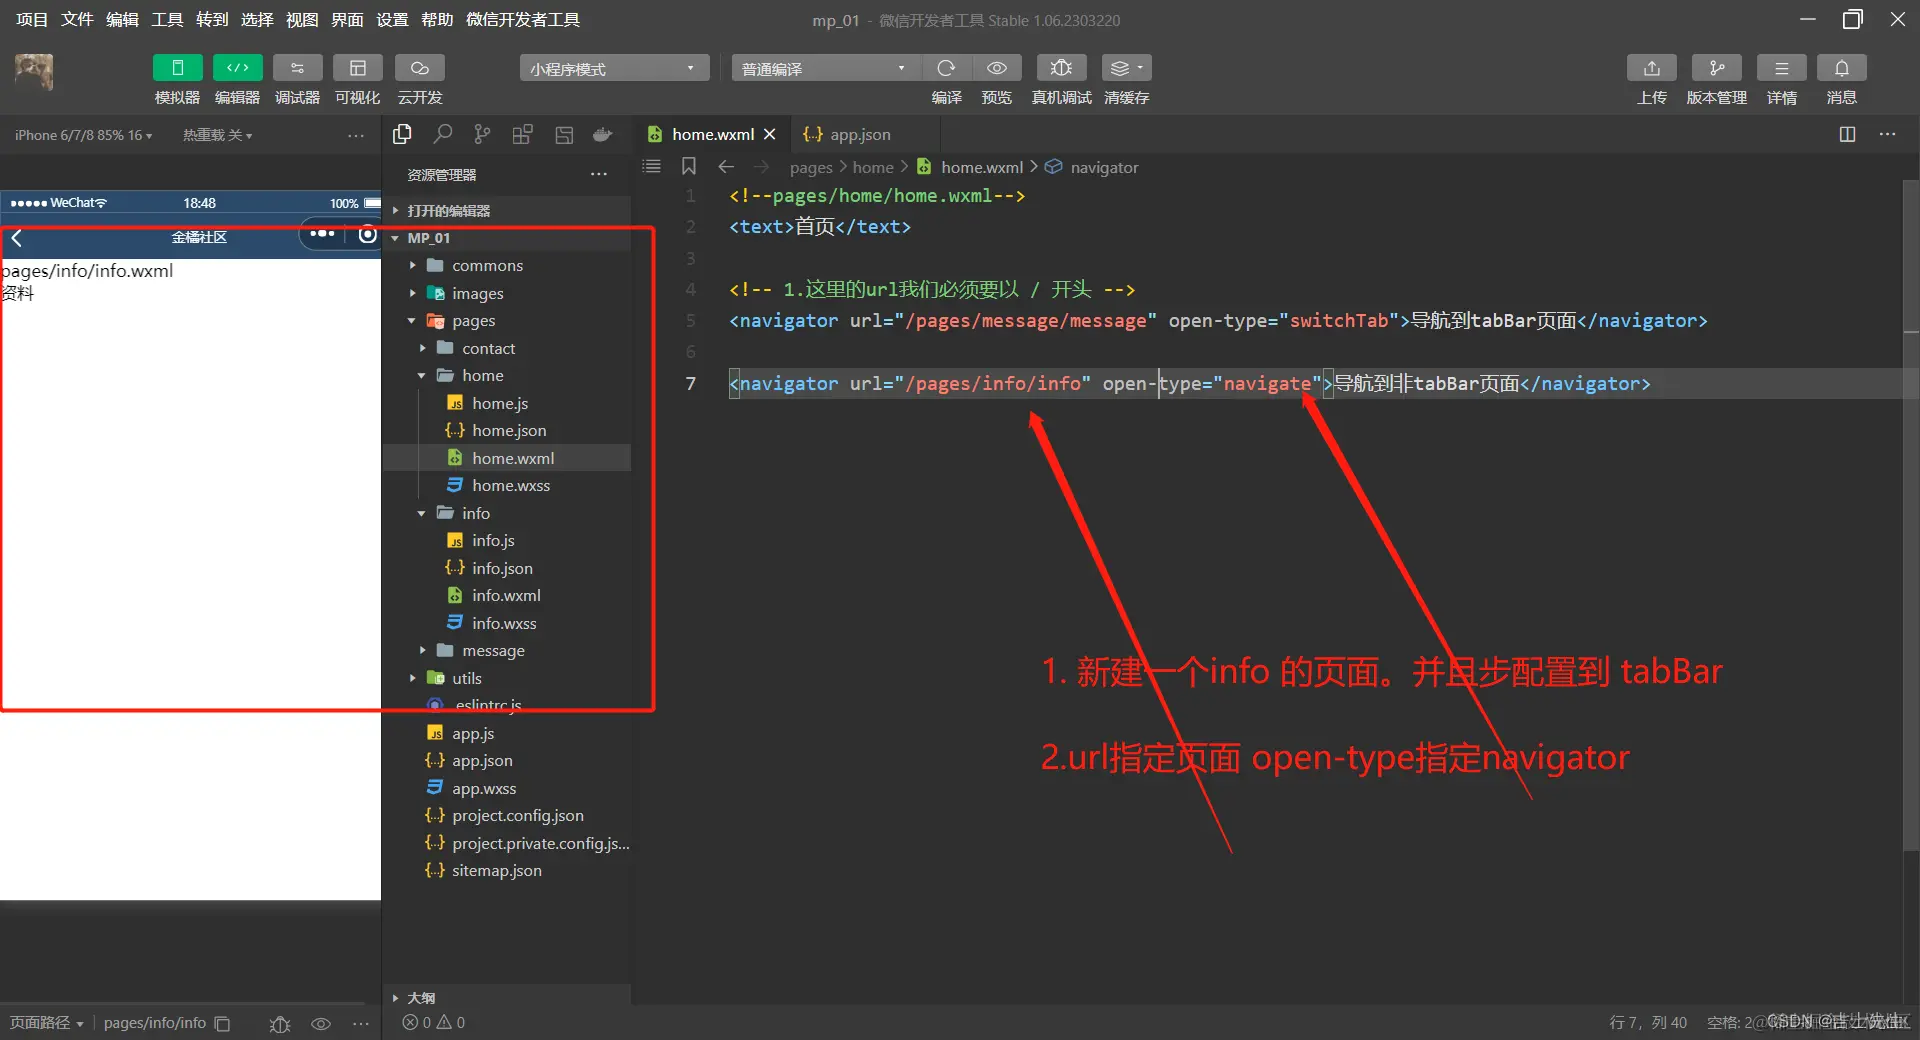Screen dimensions: 1920x1040
Task: Click the home breadcrumb item
Action: (873, 167)
